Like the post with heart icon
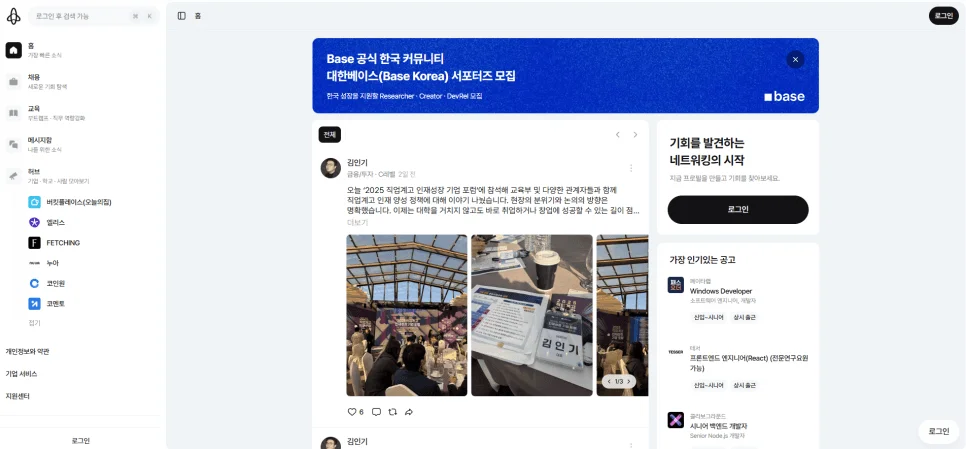The width and height of the screenshot is (966, 449). coord(352,411)
